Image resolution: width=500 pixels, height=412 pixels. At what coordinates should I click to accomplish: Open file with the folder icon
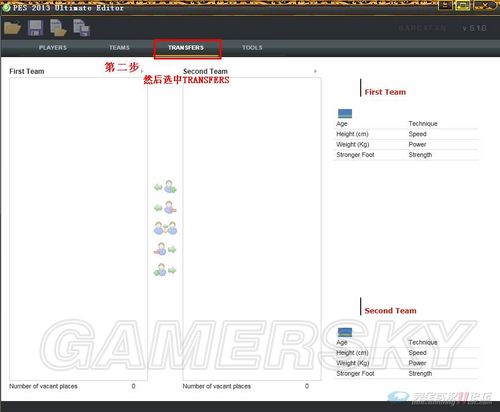(x=12, y=28)
